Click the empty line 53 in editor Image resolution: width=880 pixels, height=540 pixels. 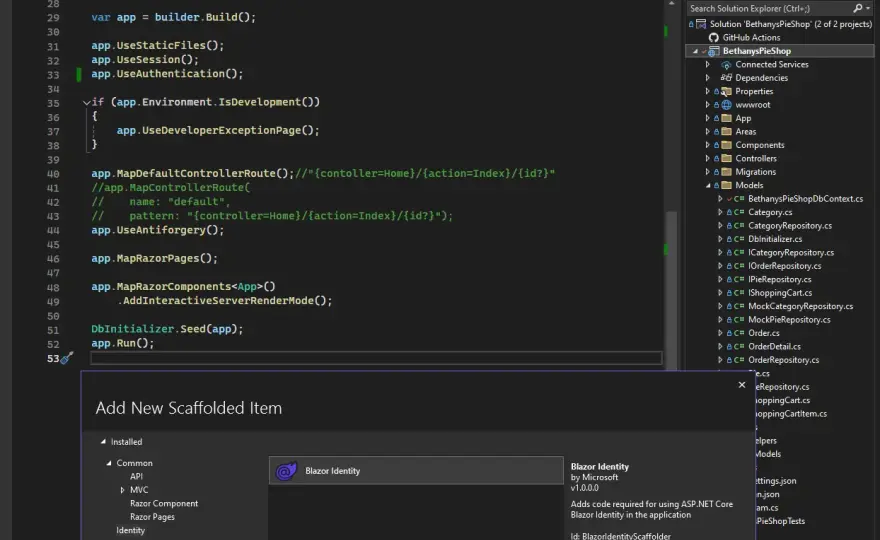(x=376, y=358)
